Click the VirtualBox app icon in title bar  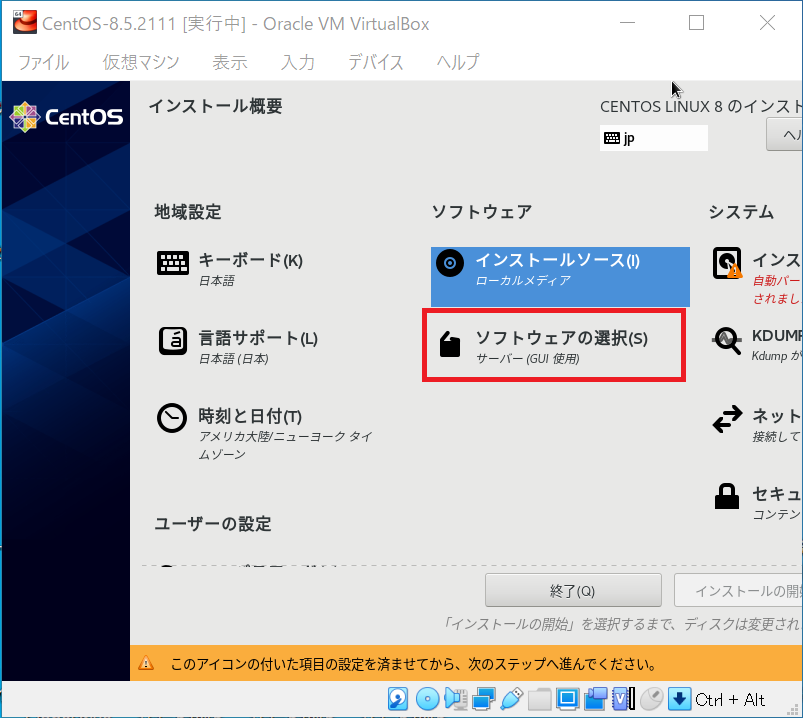pyautogui.click(x=25, y=23)
